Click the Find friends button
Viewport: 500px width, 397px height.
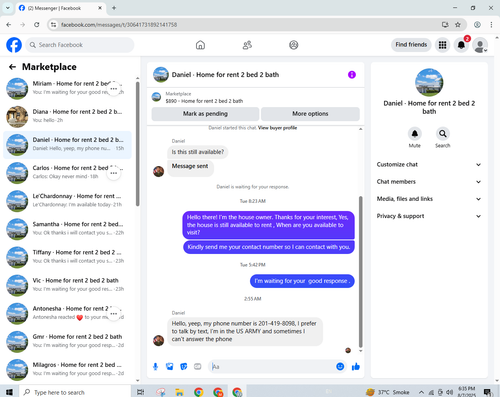411,45
